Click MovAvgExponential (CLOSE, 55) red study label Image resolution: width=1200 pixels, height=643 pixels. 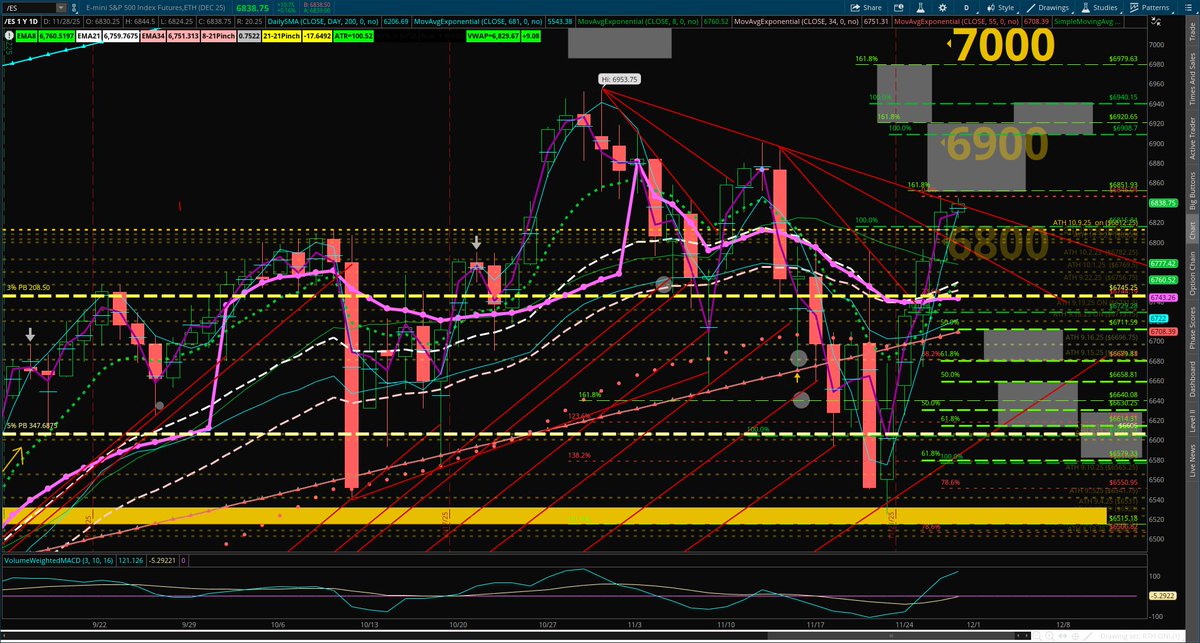[x=956, y=22]
